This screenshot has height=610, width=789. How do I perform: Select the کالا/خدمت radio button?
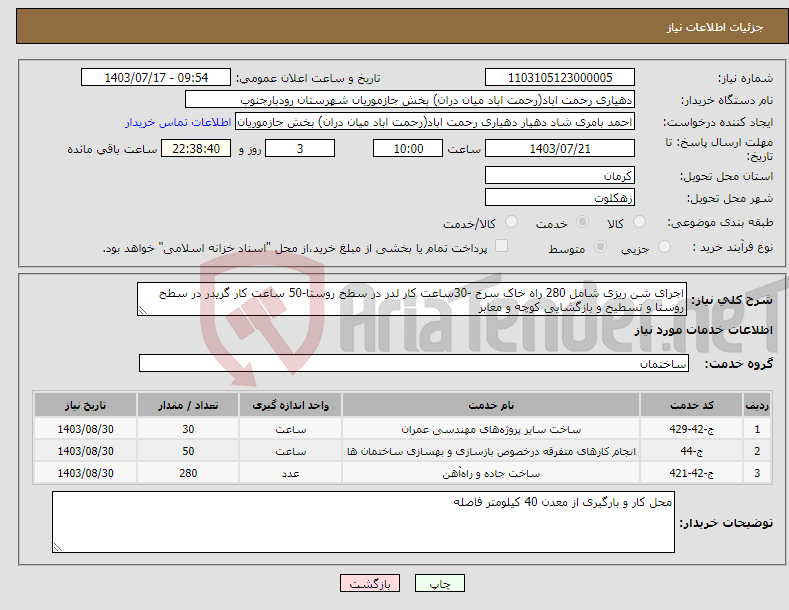point(511,222)
